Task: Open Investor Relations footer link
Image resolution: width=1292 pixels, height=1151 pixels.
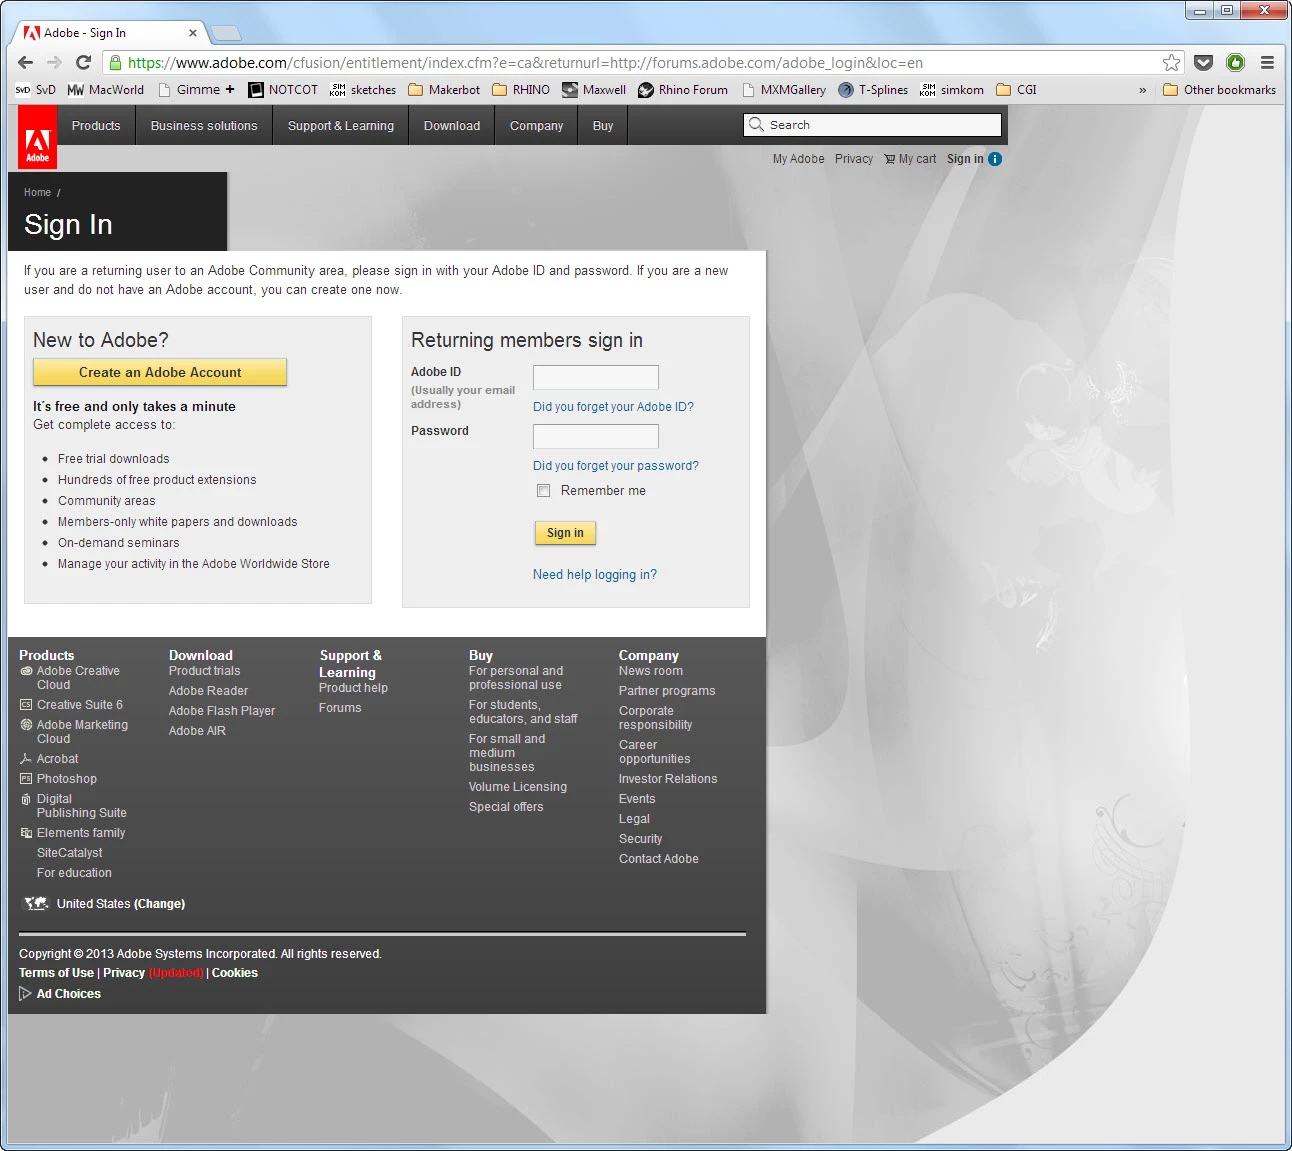Action: tap(668, 779)
